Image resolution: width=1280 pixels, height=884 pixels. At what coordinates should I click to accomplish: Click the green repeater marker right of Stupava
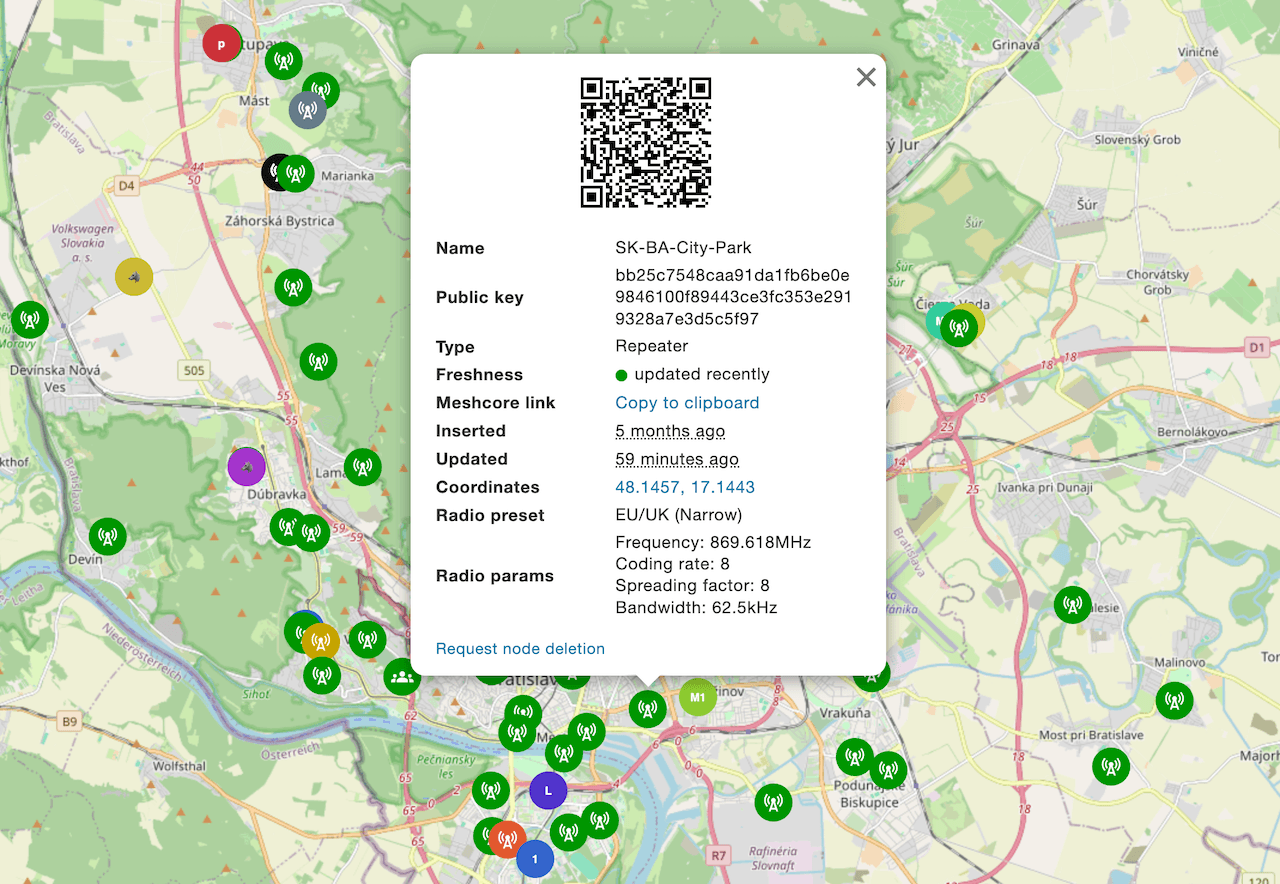pos(284,62)
